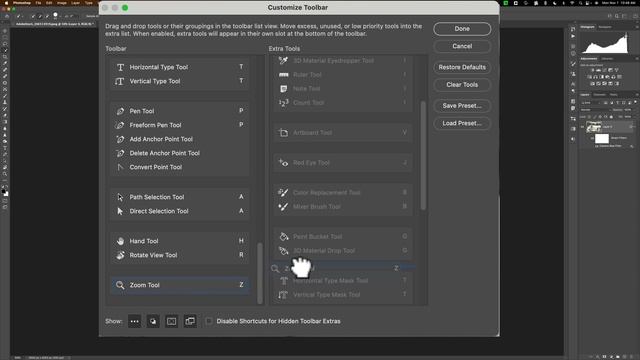Select the Vertical Type Tool icon
640x360 pixels.
120,81
